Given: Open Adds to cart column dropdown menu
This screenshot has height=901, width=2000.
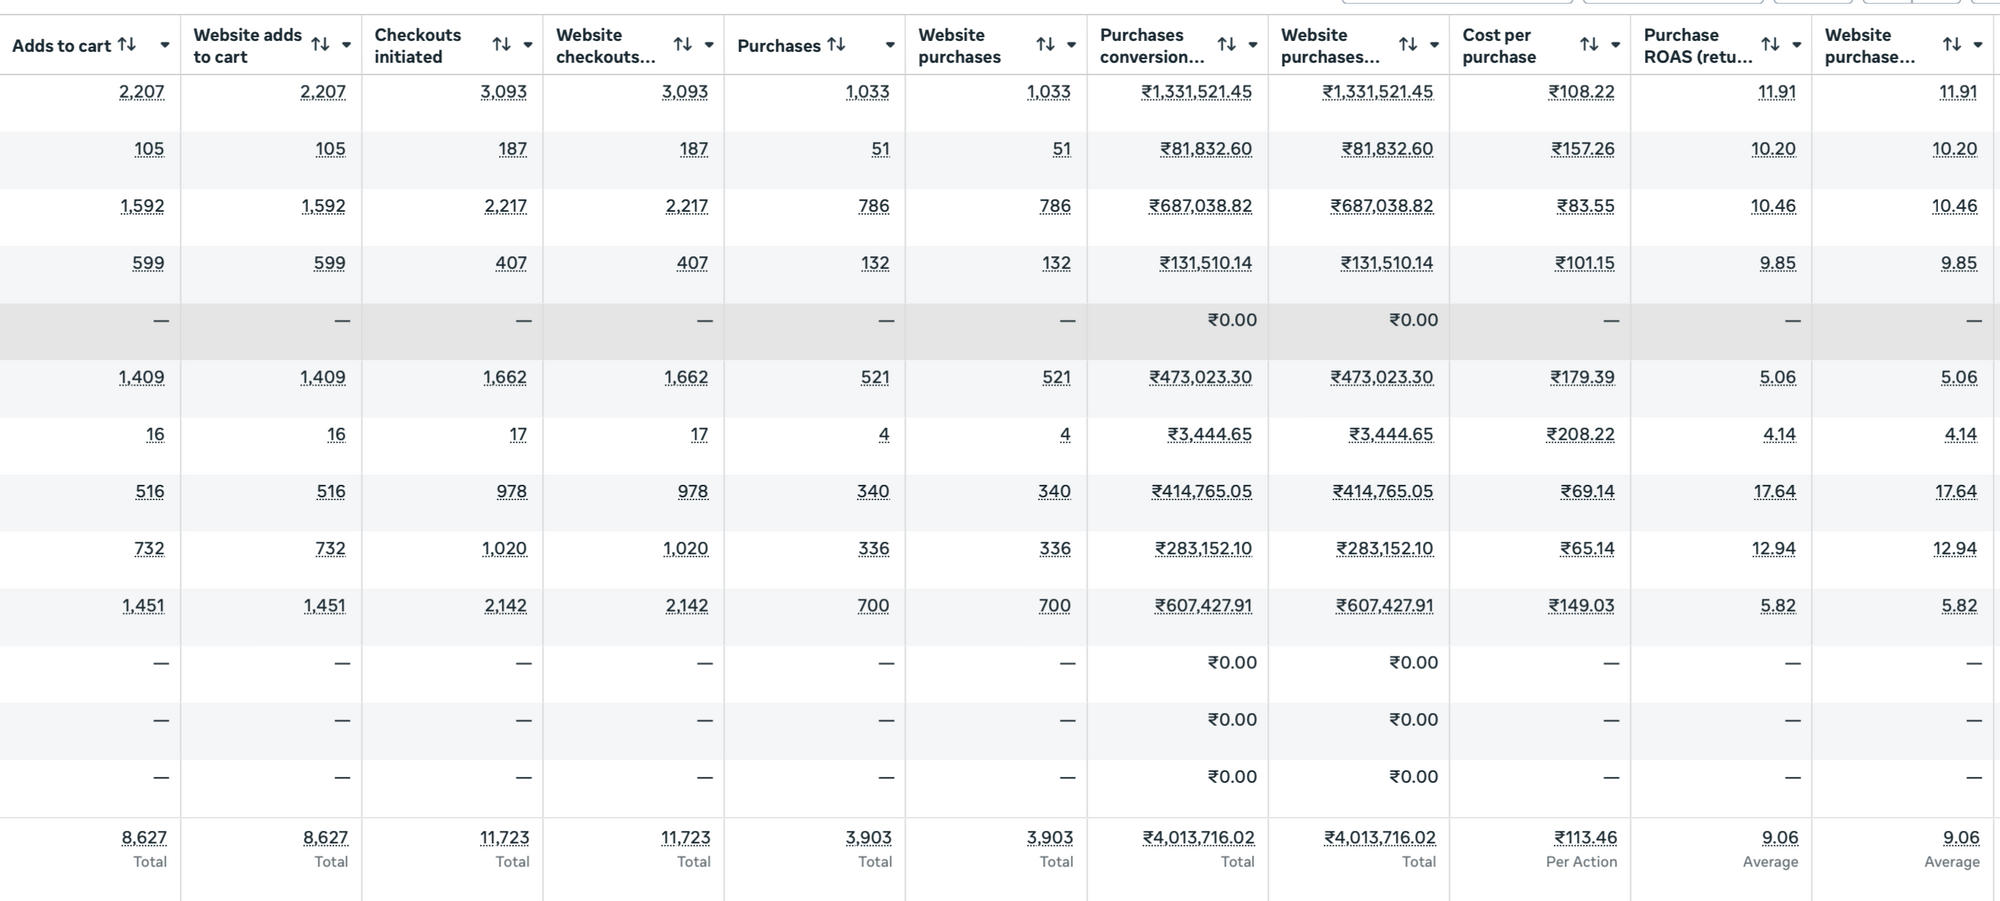Looking at the screenshot, I should tap(165, 45).
